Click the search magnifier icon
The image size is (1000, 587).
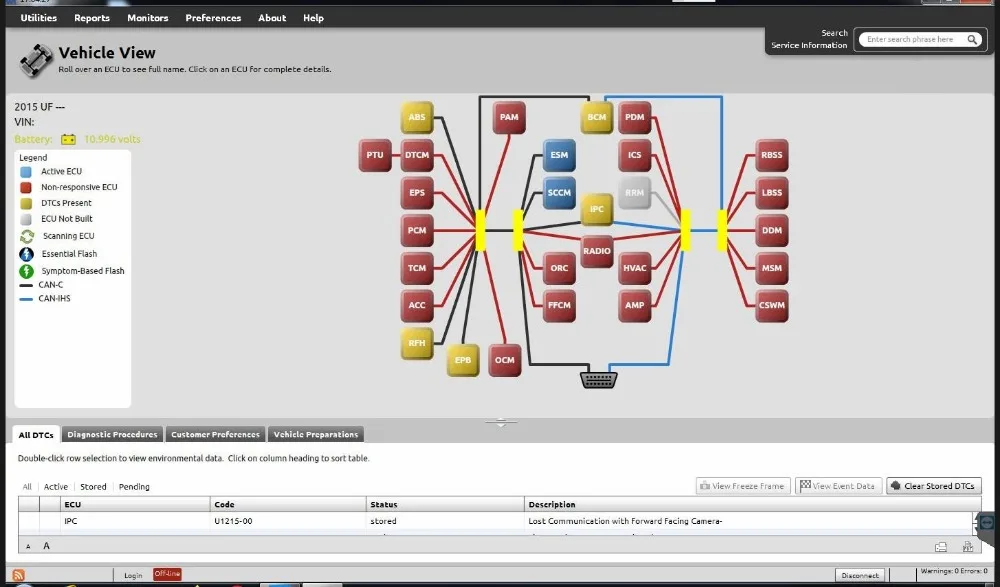[972, 40]
